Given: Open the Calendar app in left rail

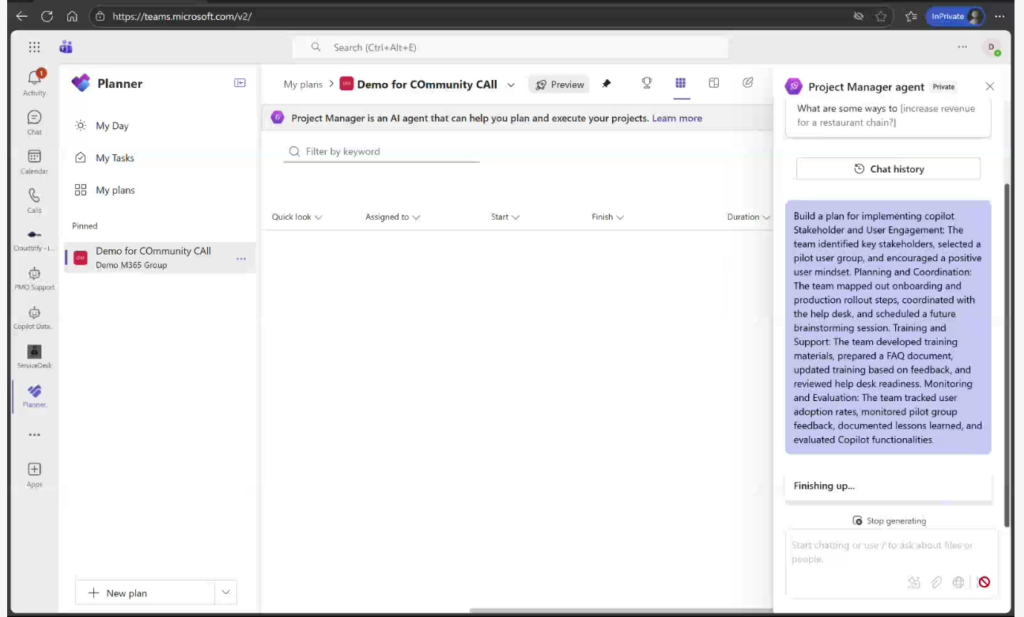Looking at the screenshot, I should tap(34, 160).
